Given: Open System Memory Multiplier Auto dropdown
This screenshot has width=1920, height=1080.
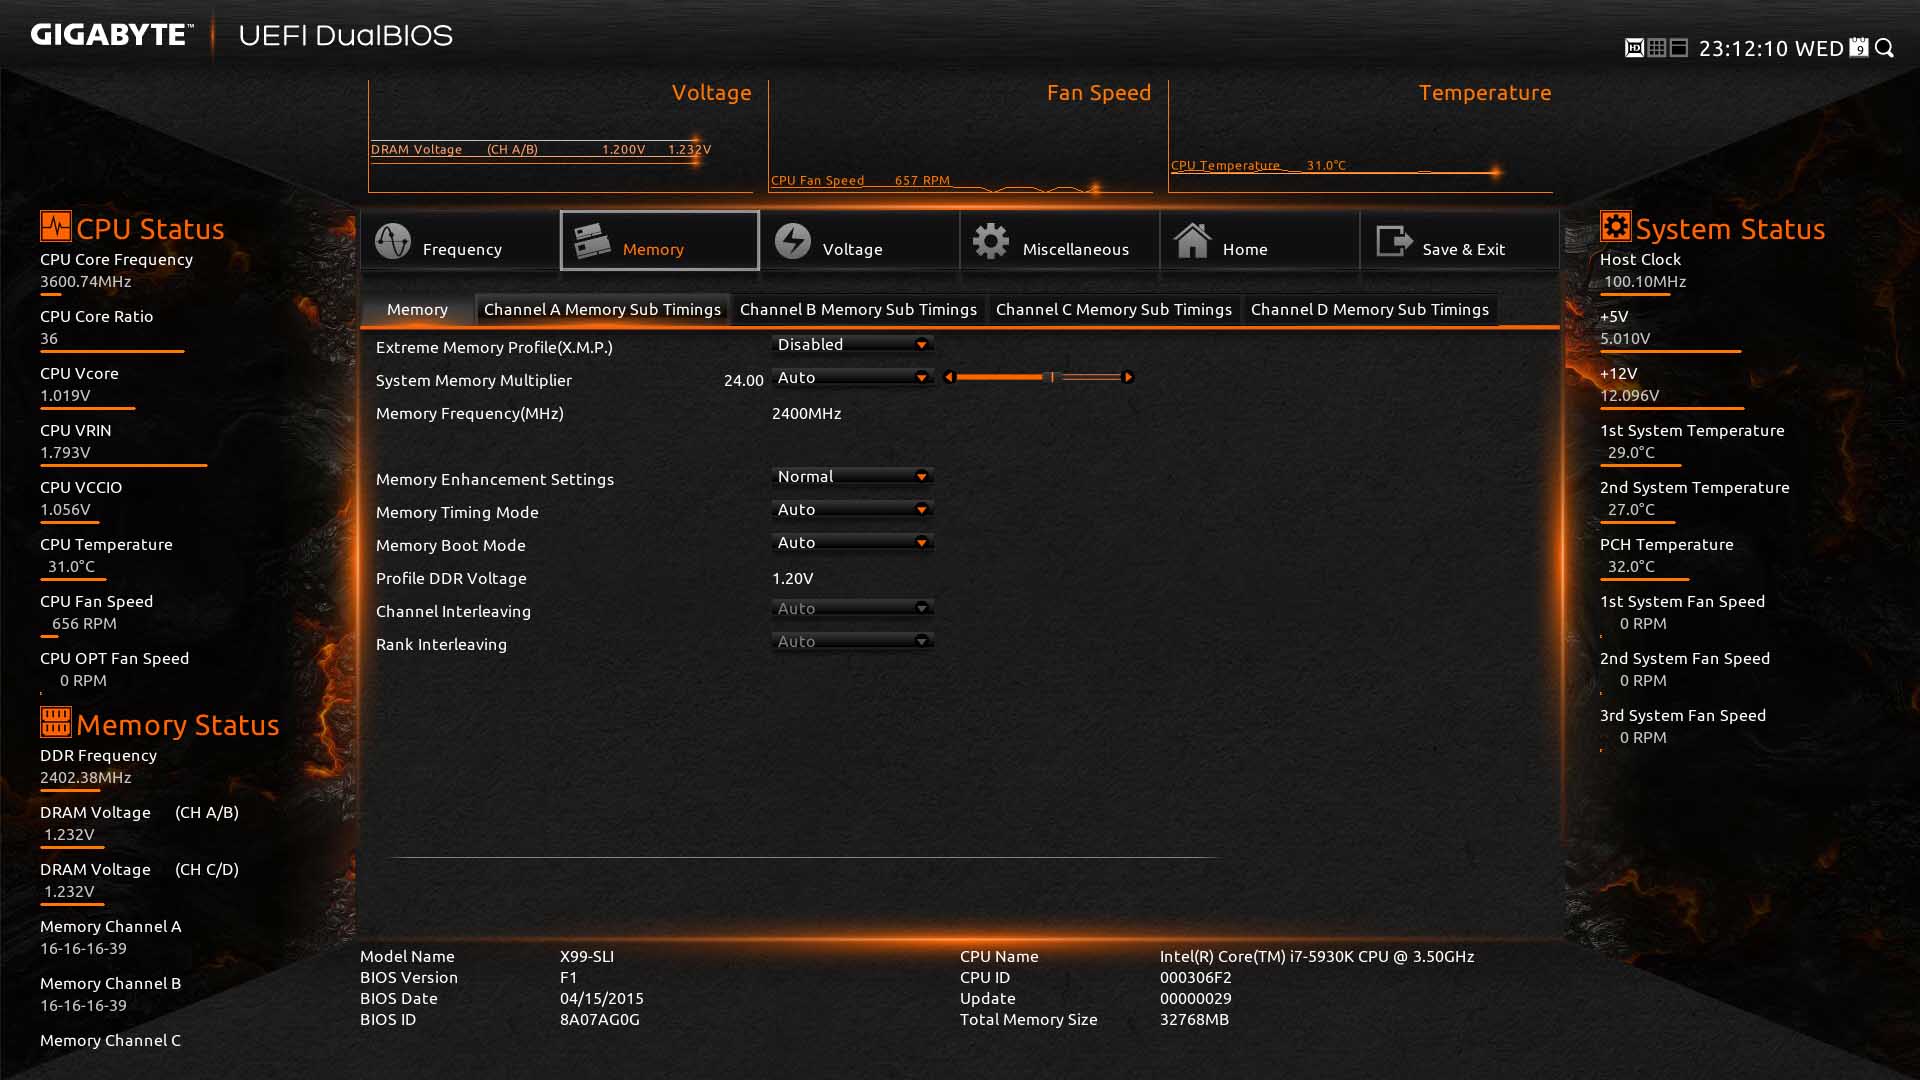Looking at the screenshot, I should [853, 377].
